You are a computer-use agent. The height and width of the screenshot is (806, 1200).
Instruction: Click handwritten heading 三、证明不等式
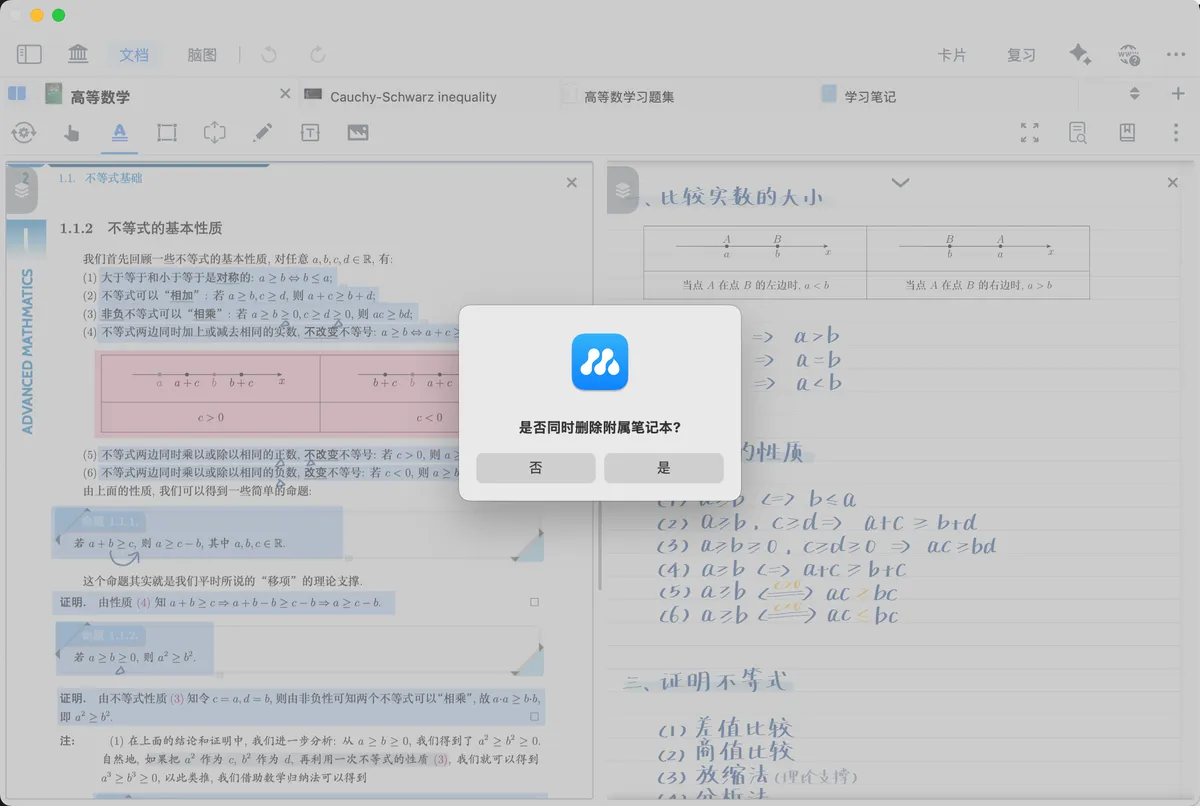tap(707, 682)
